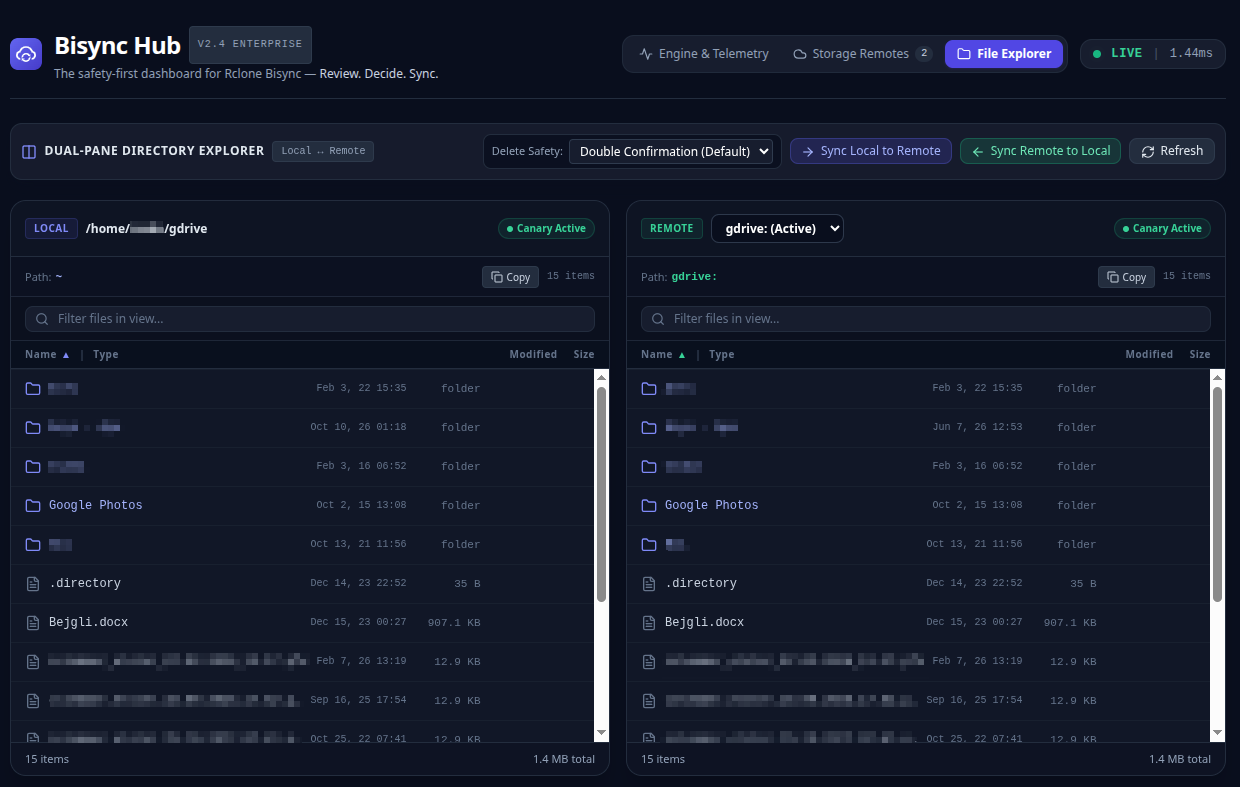Click Google Photos folder icon in local pane
The image size is (1240, 787).
[33, 505]
